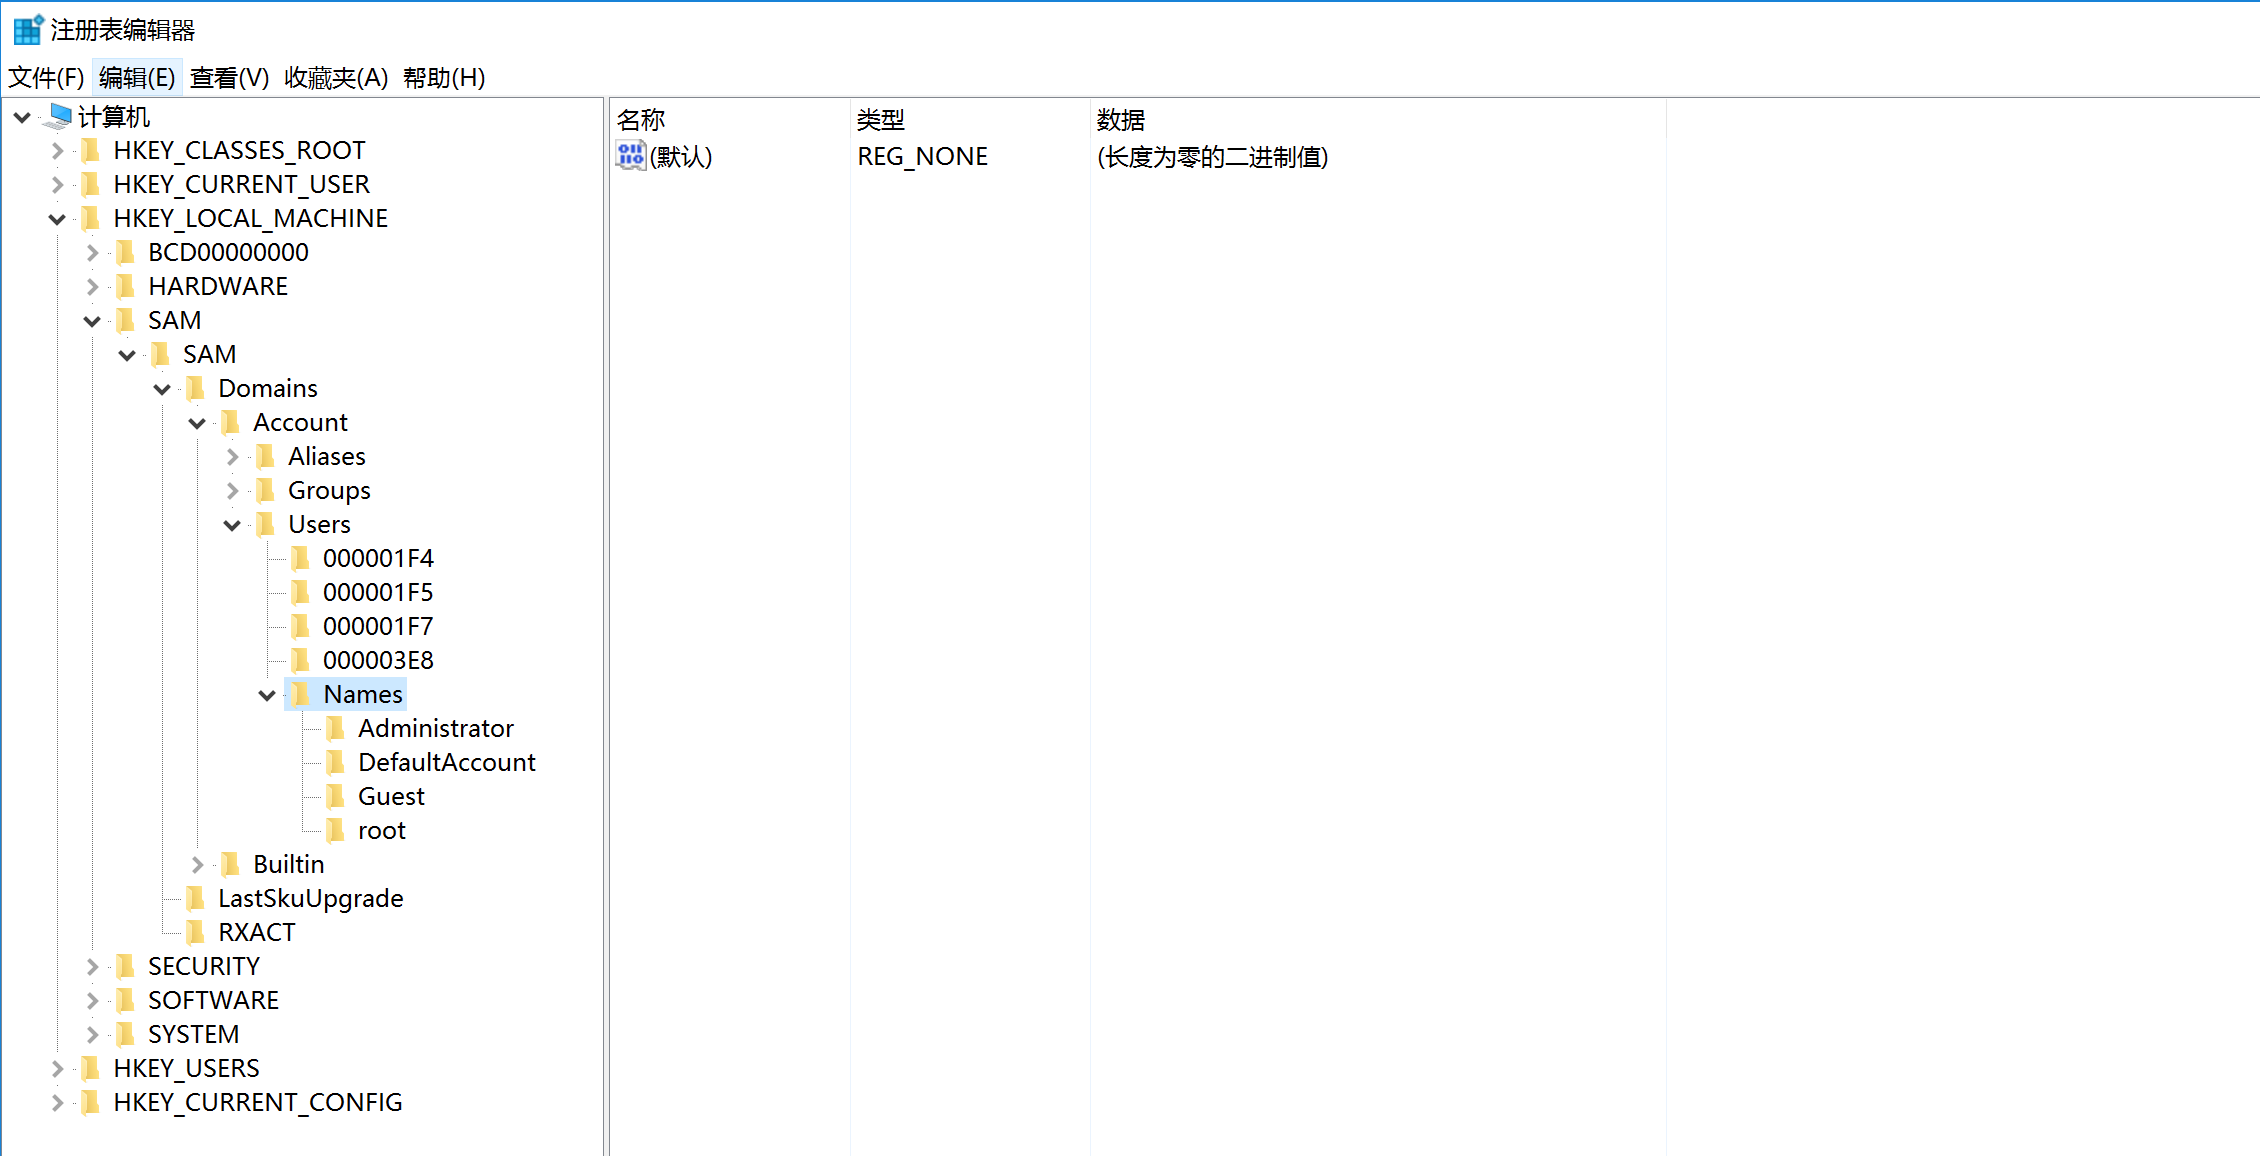Expand the HKEY_CLASSES_ROOT node
The height and width of the screenshot is (1156, 2260).
[x=57, y=150]
